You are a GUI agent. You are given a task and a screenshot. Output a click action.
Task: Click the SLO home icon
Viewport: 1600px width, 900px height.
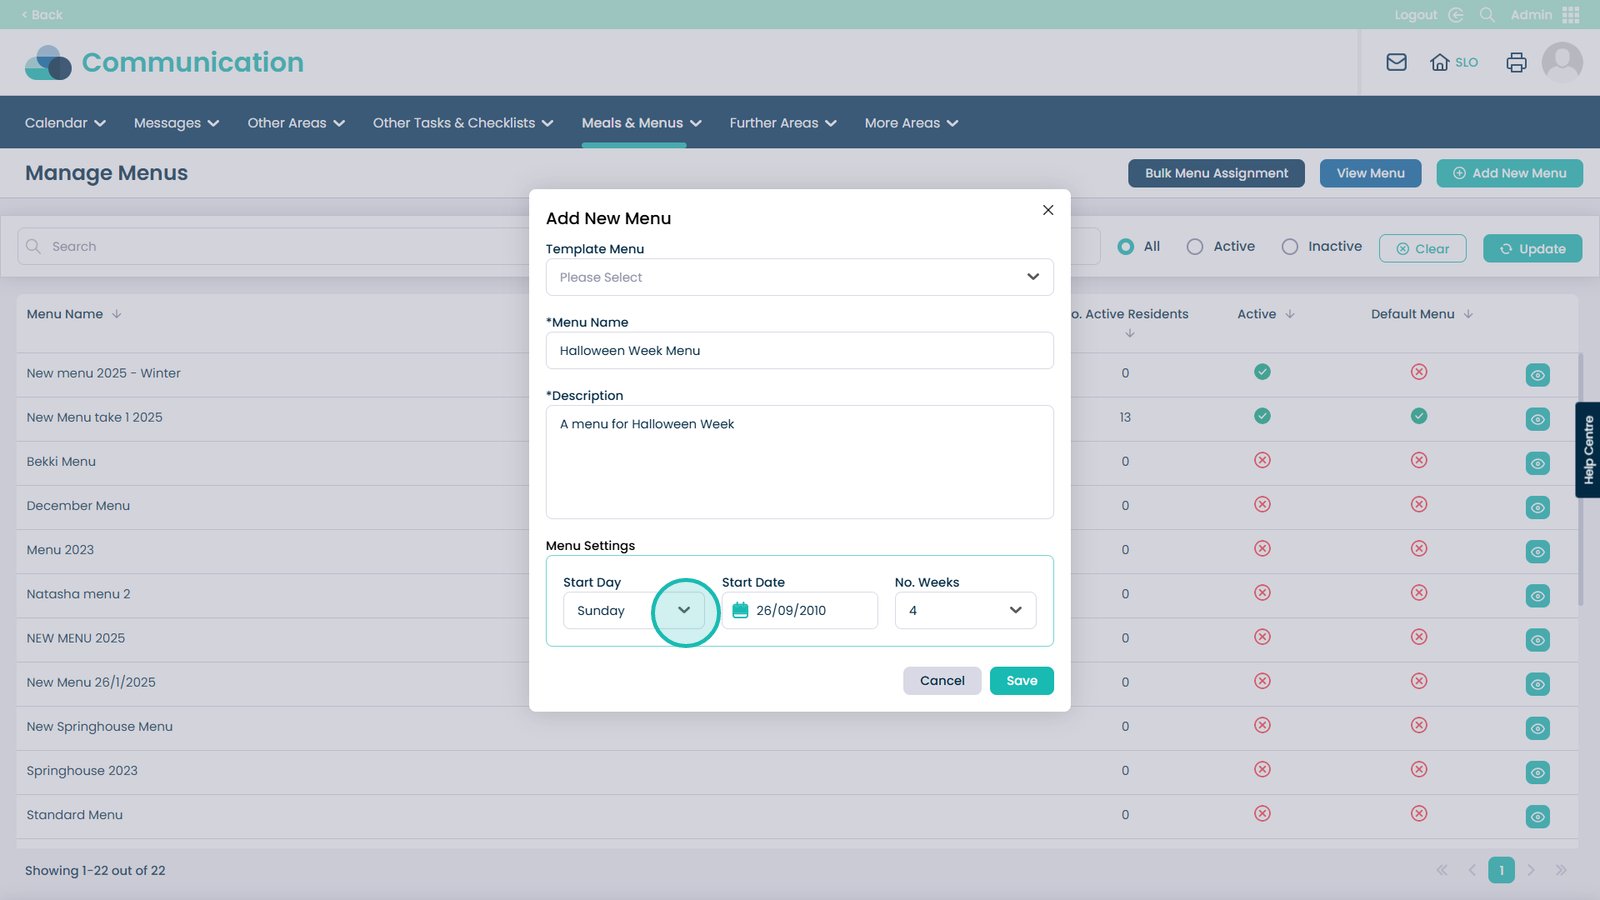[1440, 62]
